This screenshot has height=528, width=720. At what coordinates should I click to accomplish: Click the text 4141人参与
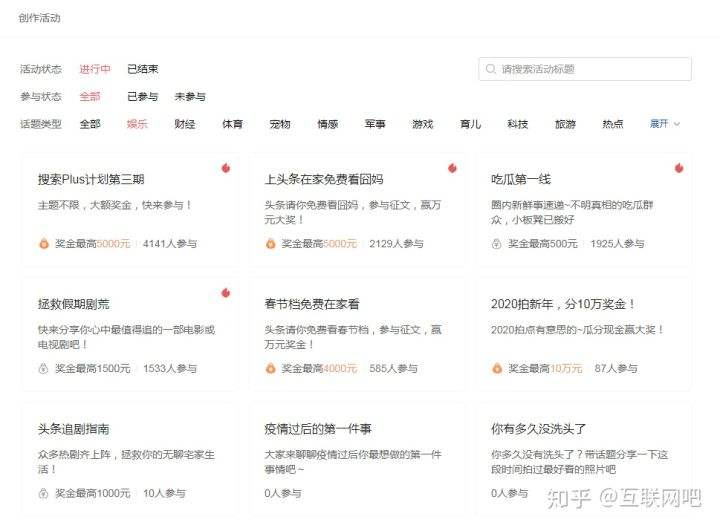pos(170,244)
